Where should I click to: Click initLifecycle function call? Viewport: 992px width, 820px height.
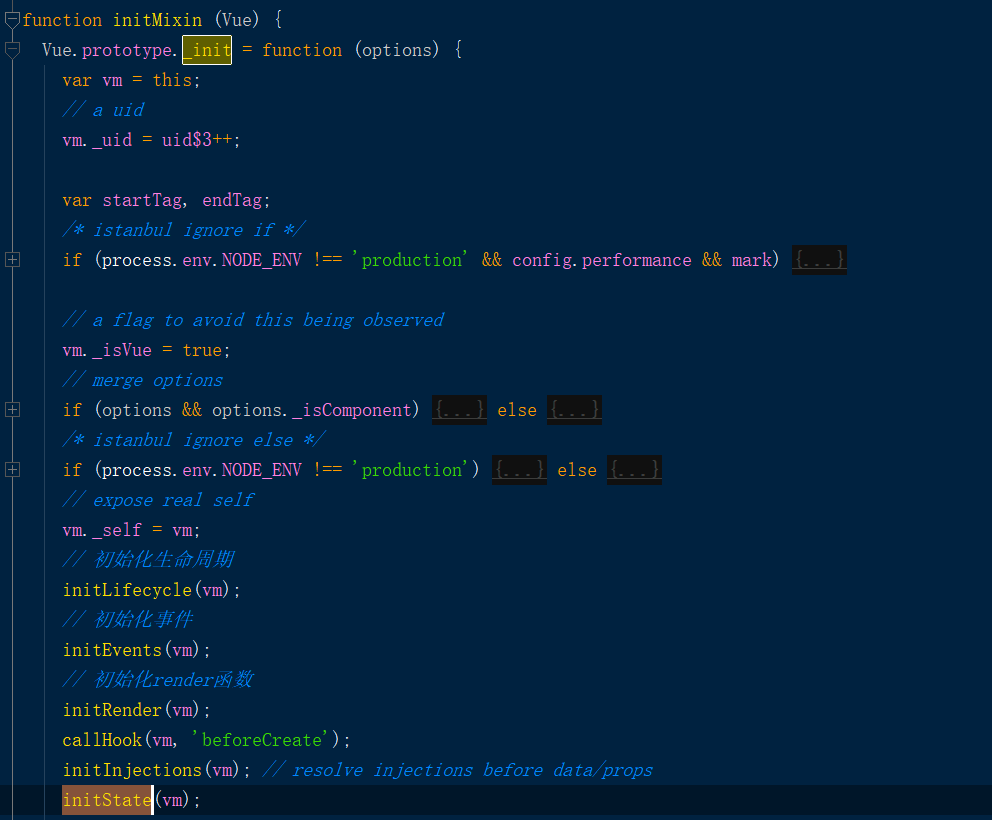(127, 590)
